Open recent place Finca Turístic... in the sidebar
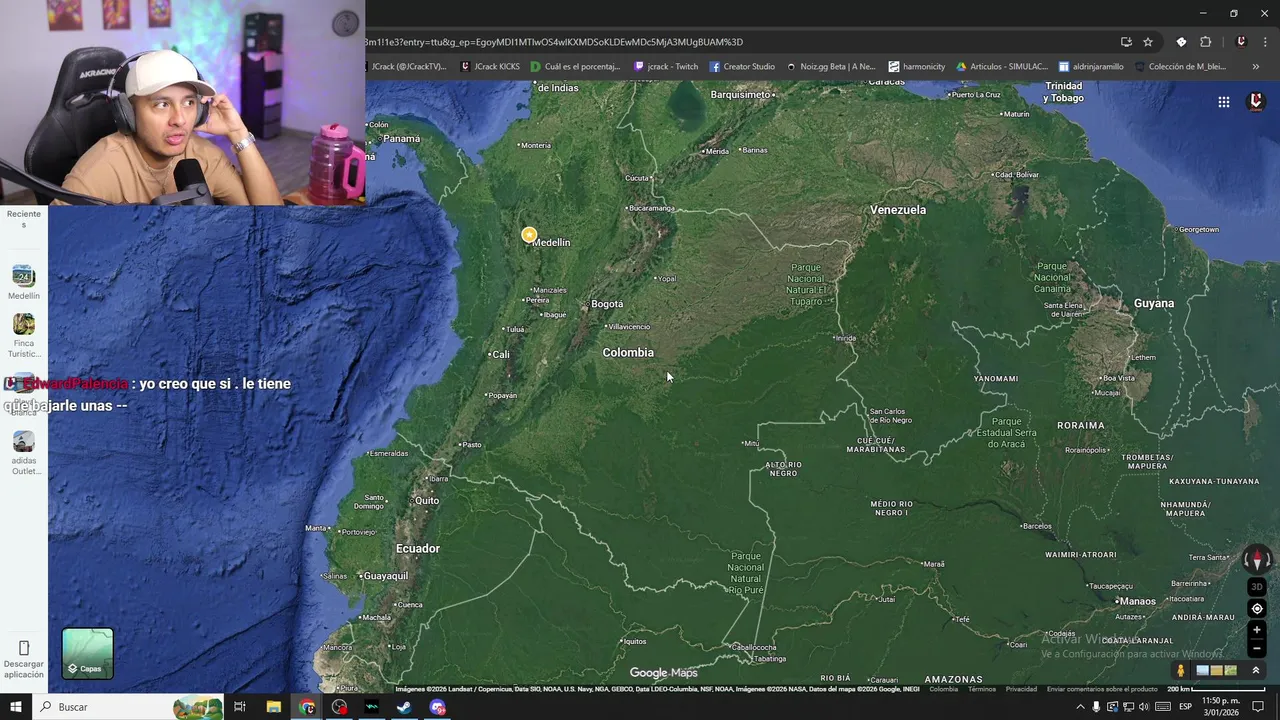The height and width of the screenshot is (720, 1280). click(24, 336)
